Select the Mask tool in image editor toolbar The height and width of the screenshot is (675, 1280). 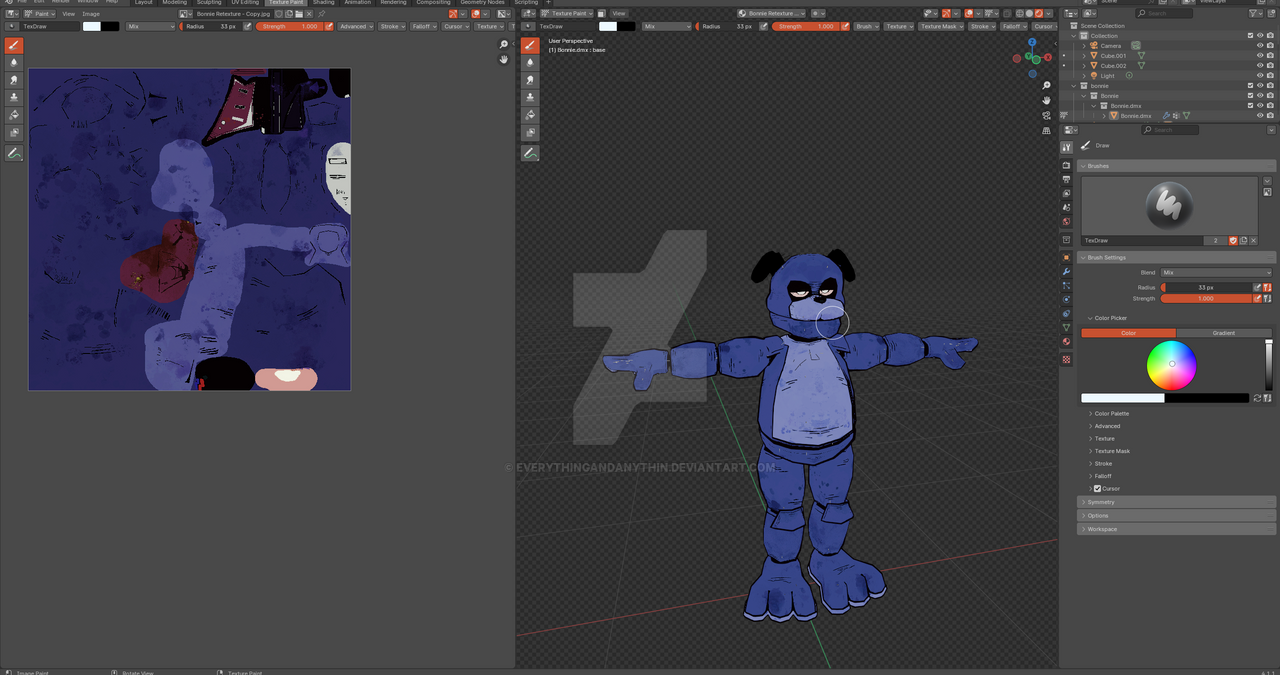14,132
